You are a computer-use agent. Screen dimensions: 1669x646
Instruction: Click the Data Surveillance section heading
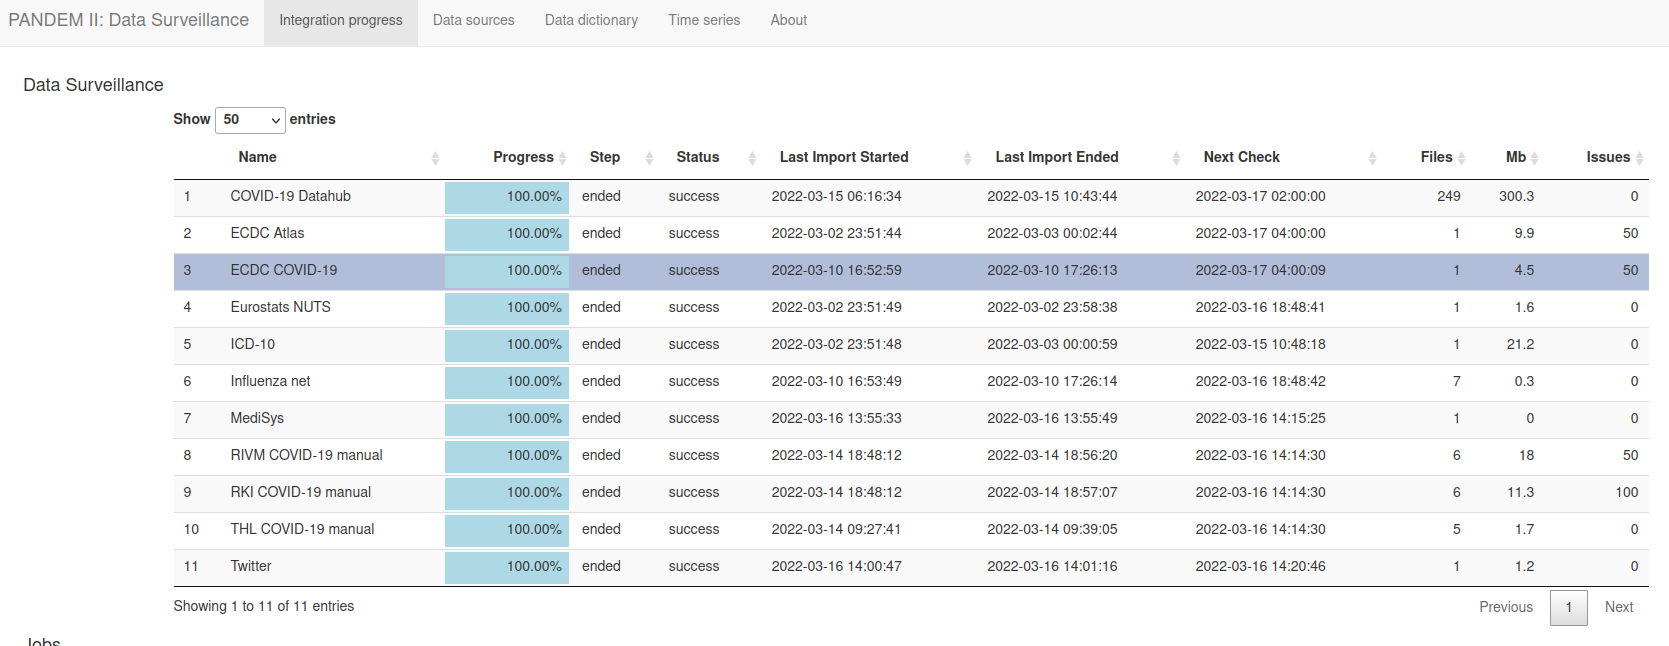point(93,85)
